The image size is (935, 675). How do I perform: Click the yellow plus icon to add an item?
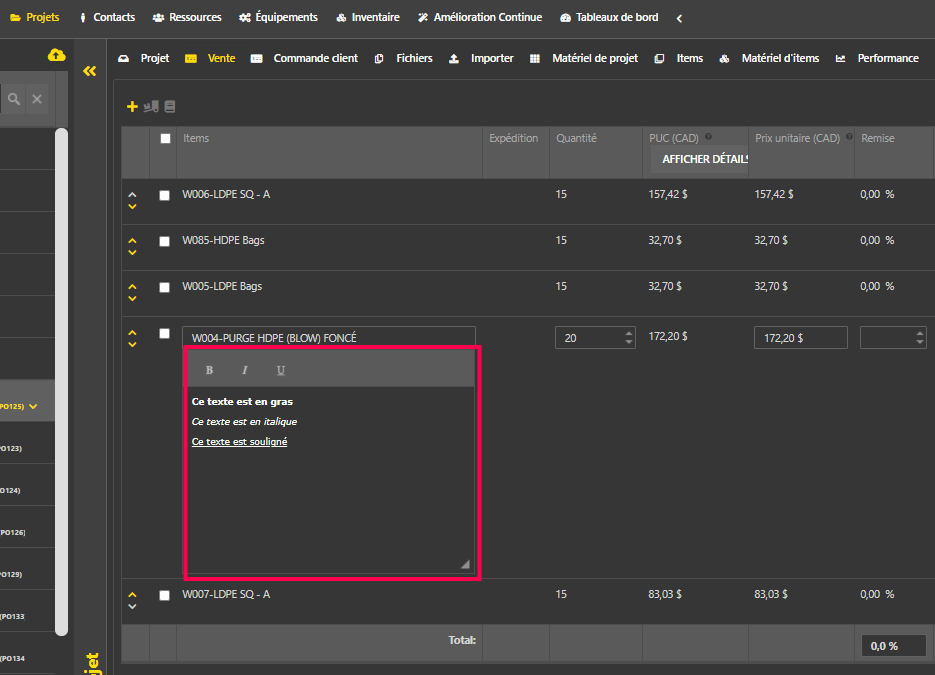point(132,107)
